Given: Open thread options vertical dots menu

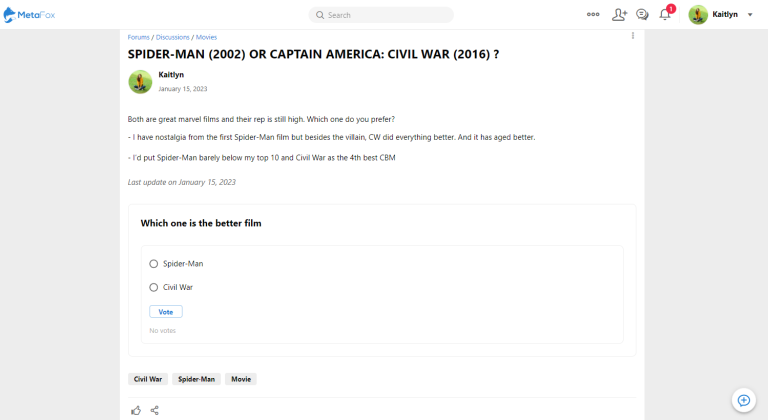Looking at the screenshot, I should click(633, 36).
